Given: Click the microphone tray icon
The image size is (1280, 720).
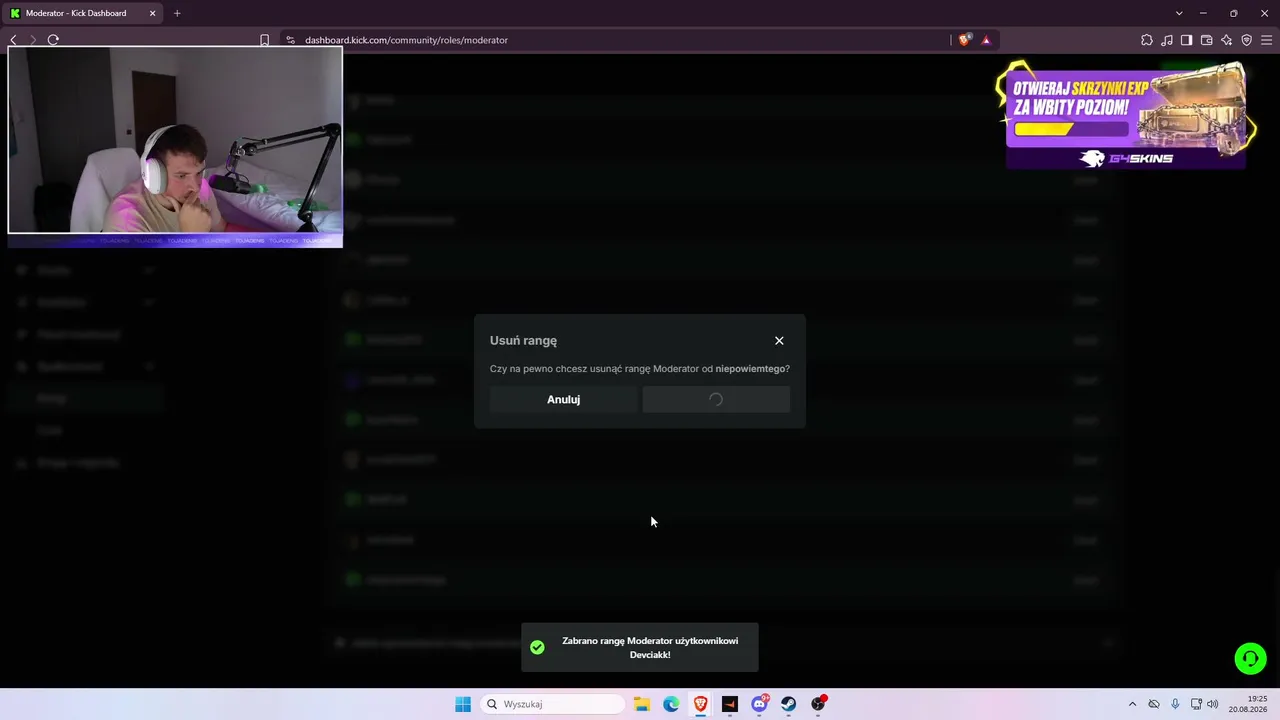Looking at the screenshot, I should 1175,704.
